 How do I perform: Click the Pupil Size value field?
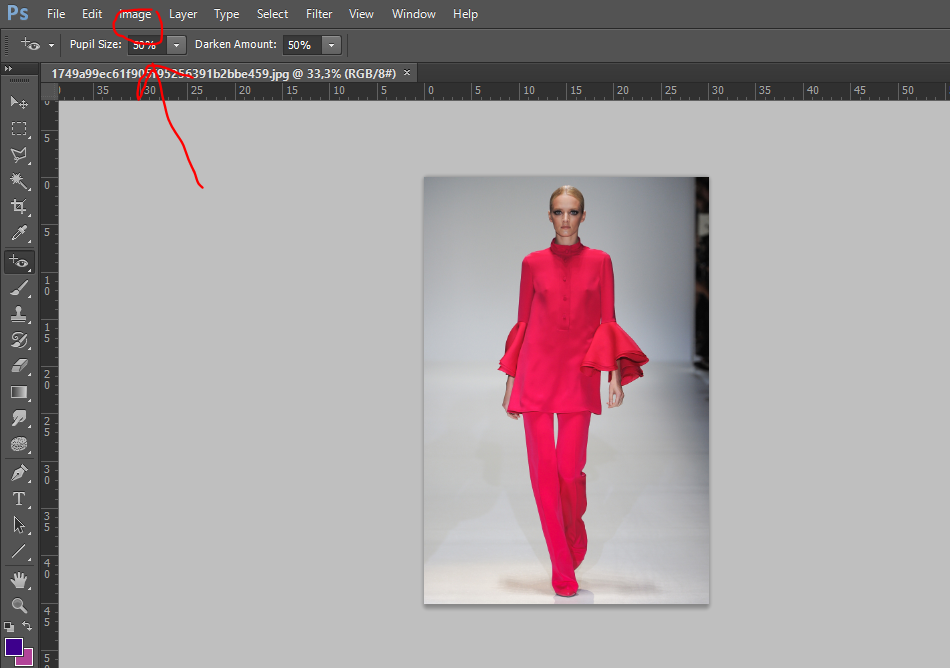pos(148,45)
